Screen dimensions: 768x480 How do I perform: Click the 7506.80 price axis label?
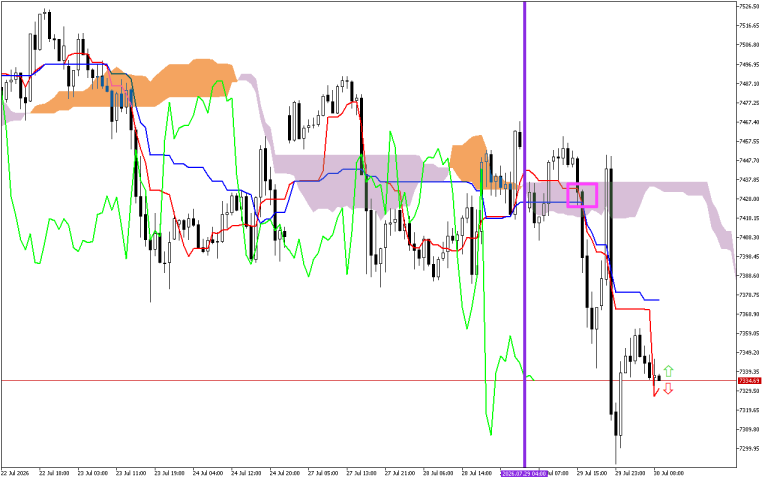(x=749, y=45)
